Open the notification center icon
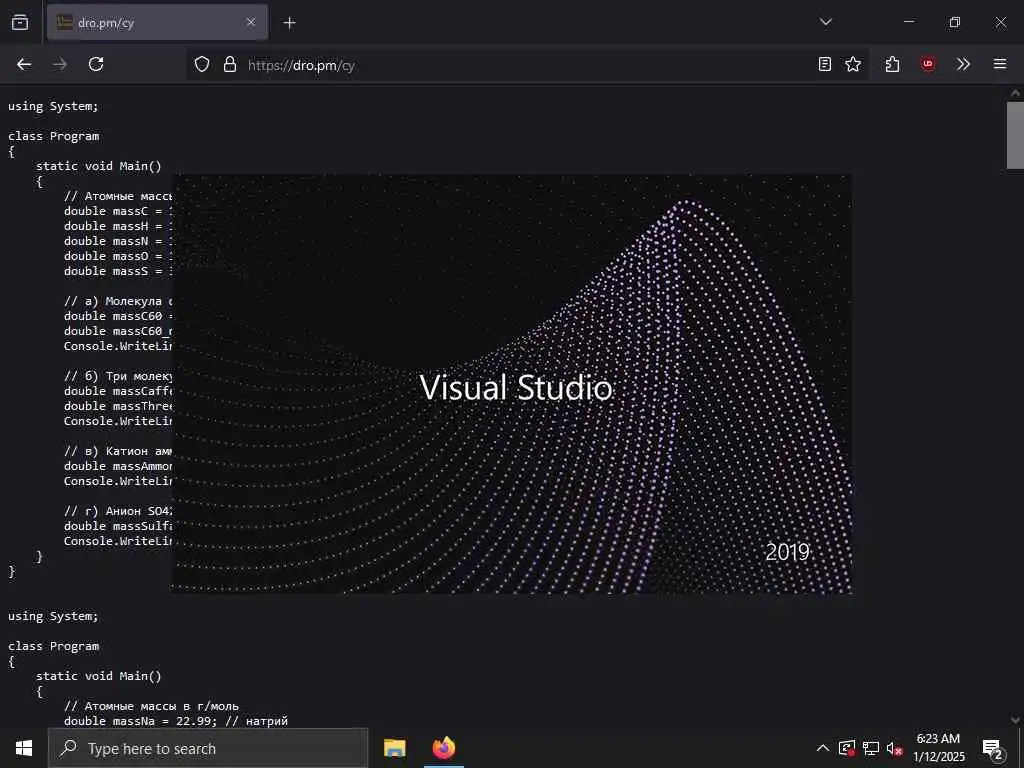 (x=993, y=748)
